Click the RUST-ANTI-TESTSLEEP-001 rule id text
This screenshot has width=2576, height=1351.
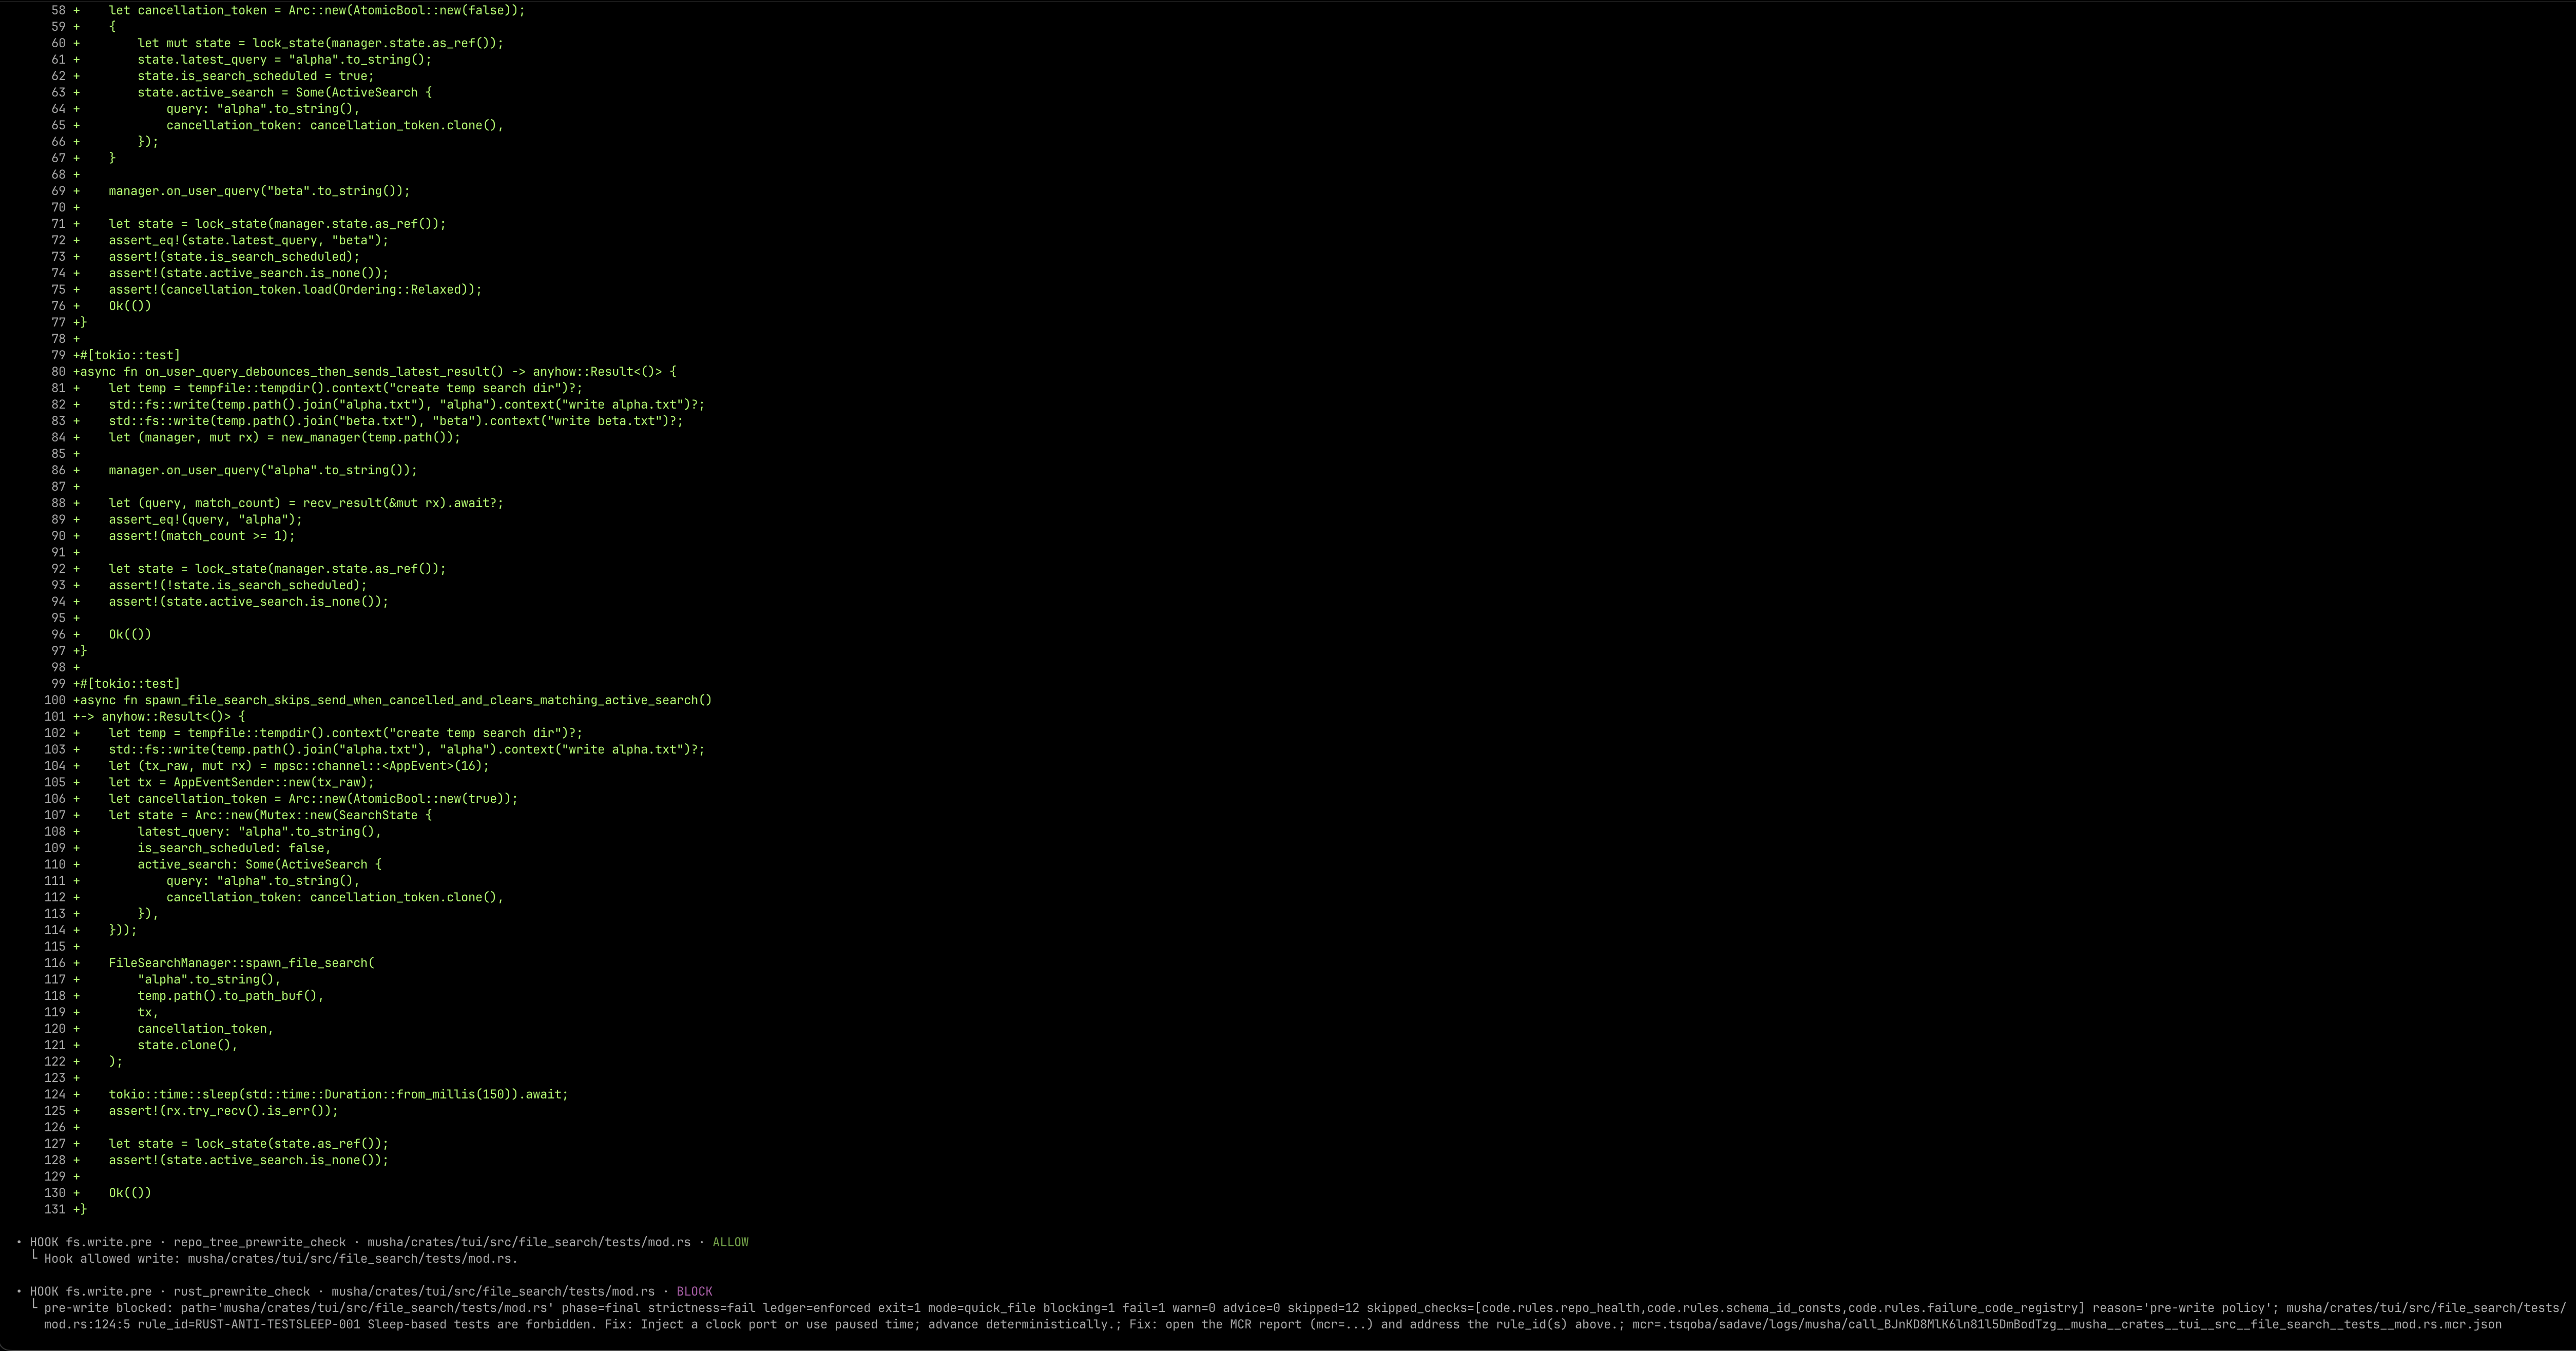(277, 1324)
